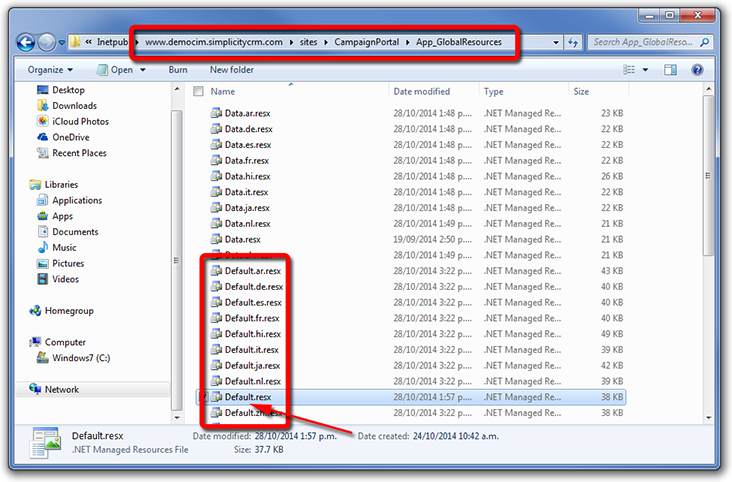732x482 pixels.
Task: Select the Data.nl.resx file icon
Action: [x=216, y=224]
